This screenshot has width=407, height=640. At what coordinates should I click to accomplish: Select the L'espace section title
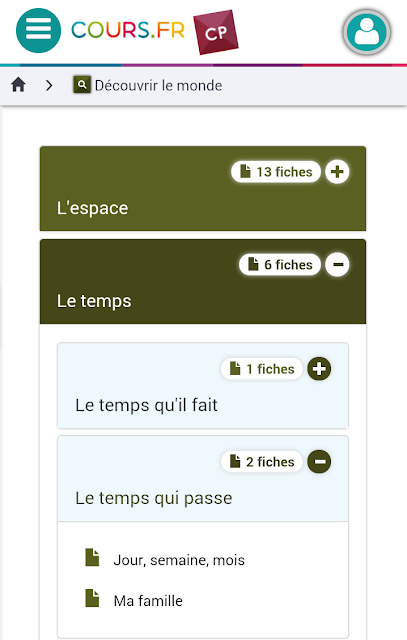[x=92, y=208]
